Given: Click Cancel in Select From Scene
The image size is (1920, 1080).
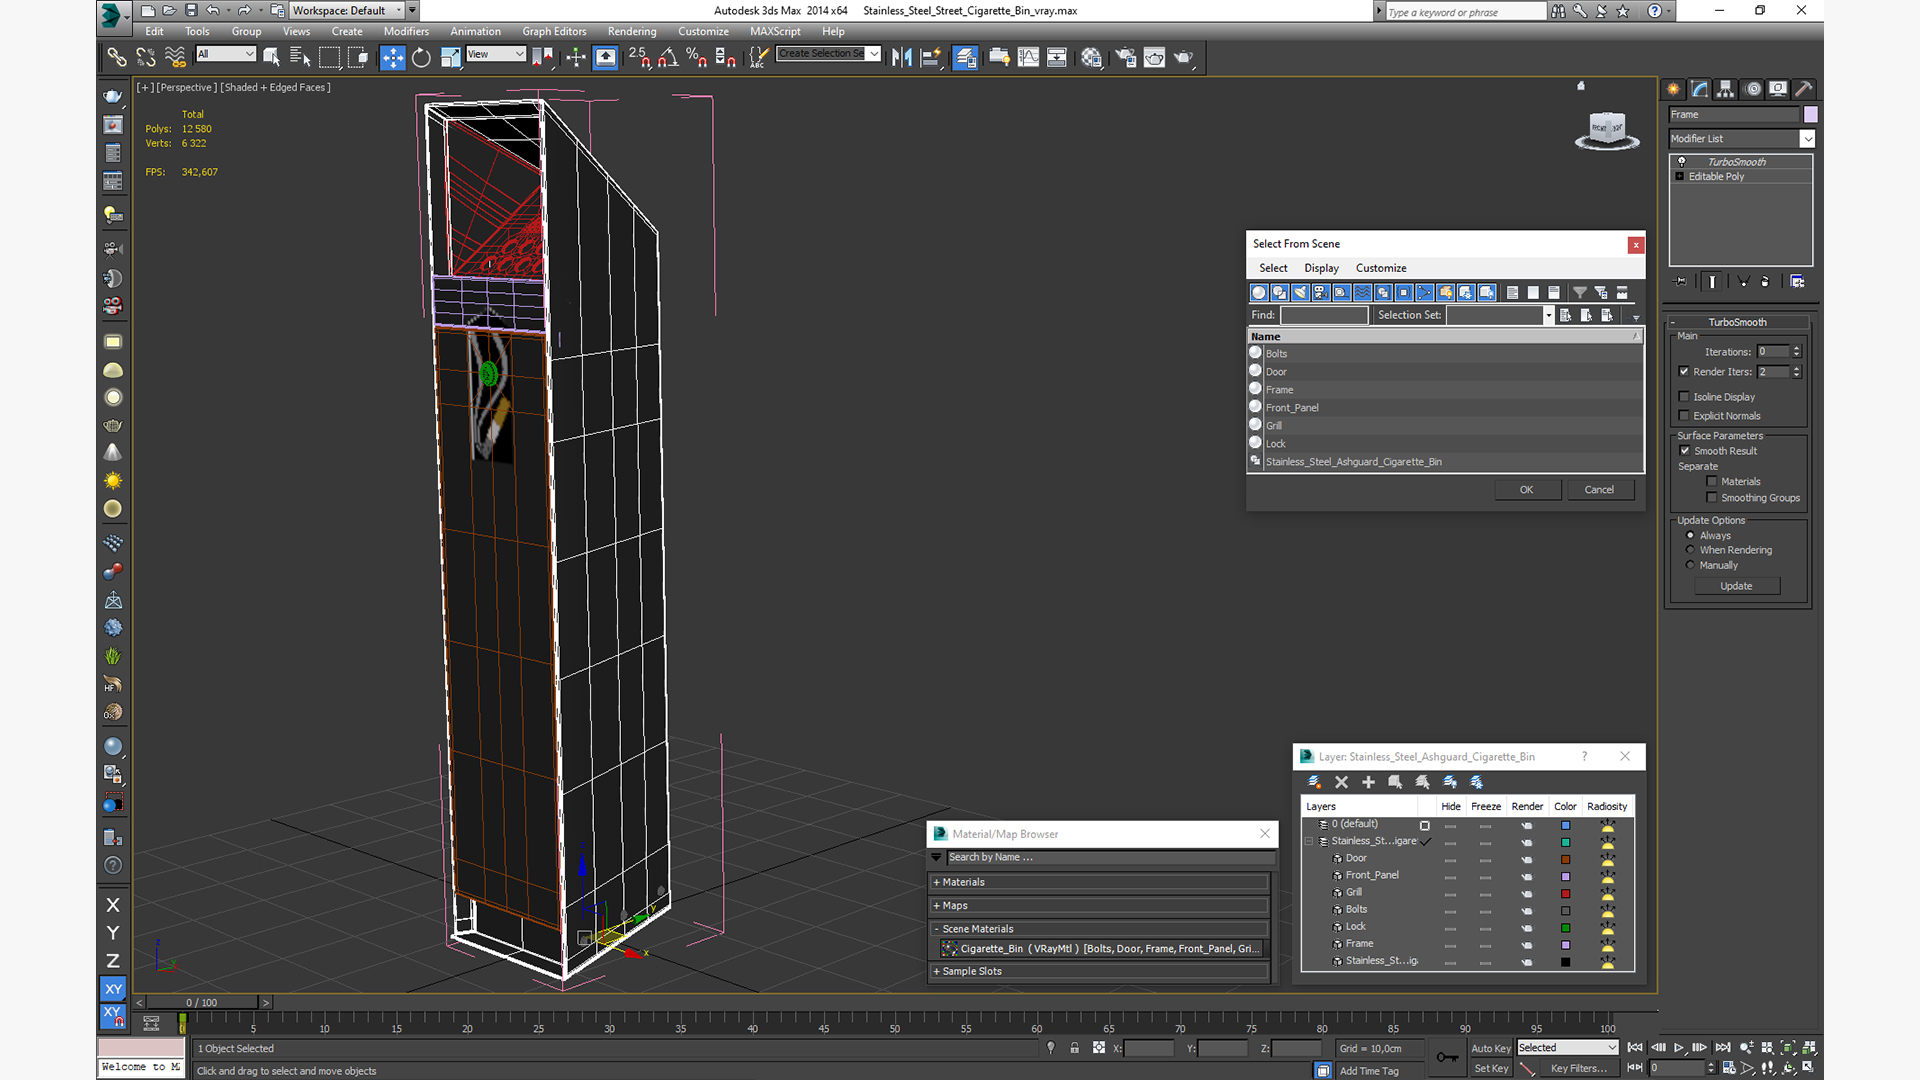Looking at the screenshot, I should click(x=1599, y=490).
